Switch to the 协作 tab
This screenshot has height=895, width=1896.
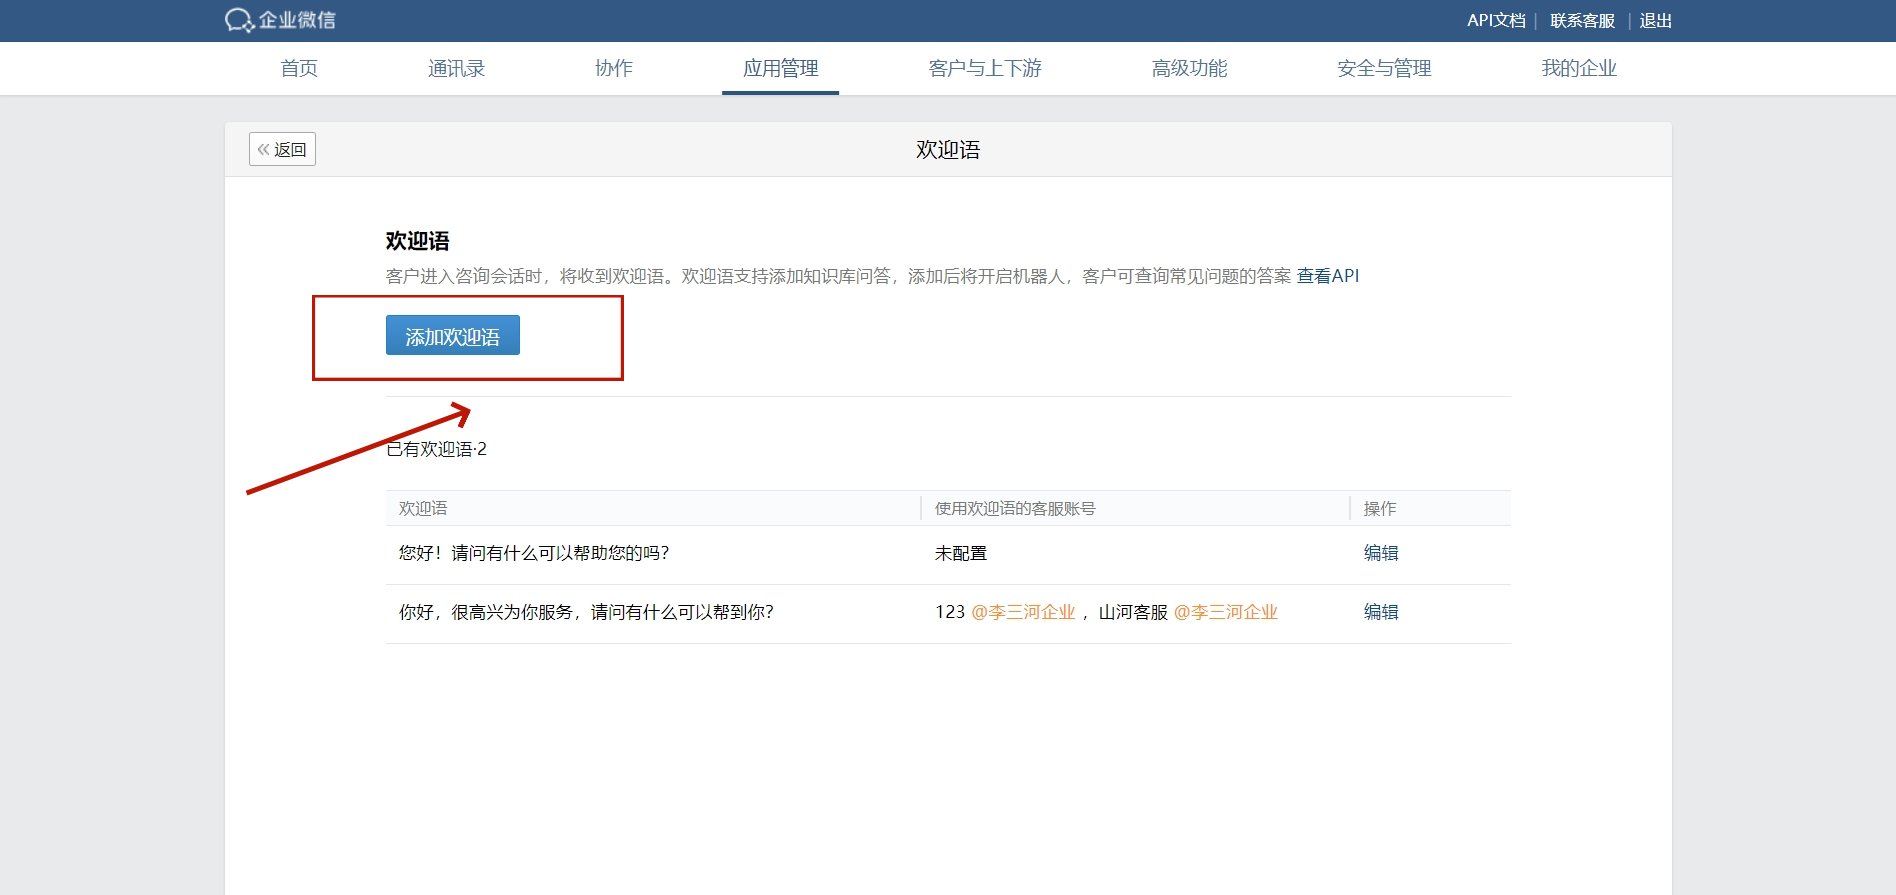coord(613,68)
